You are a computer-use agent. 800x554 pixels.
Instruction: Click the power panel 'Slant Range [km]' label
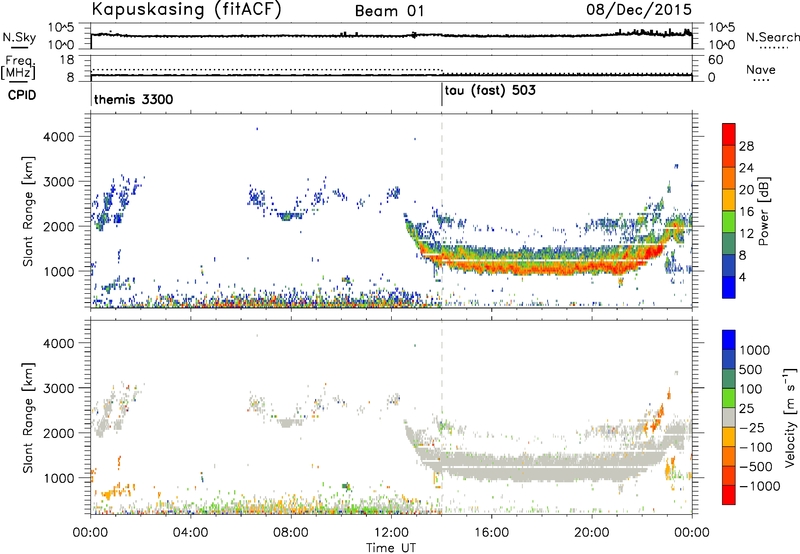coord(28,211)
